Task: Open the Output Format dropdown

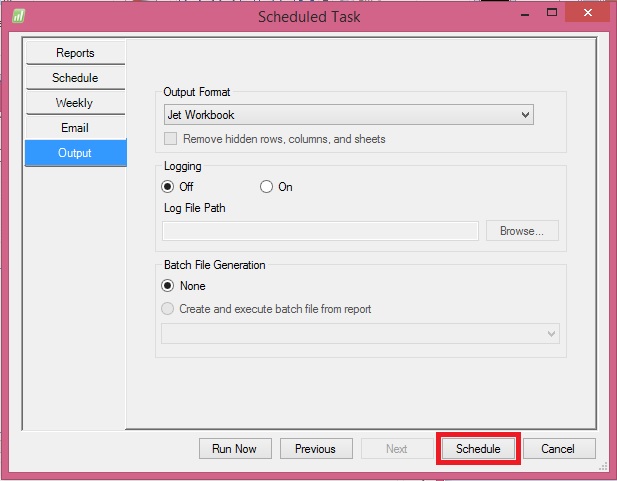Action: pyautogui.click(x=348, y=115)
